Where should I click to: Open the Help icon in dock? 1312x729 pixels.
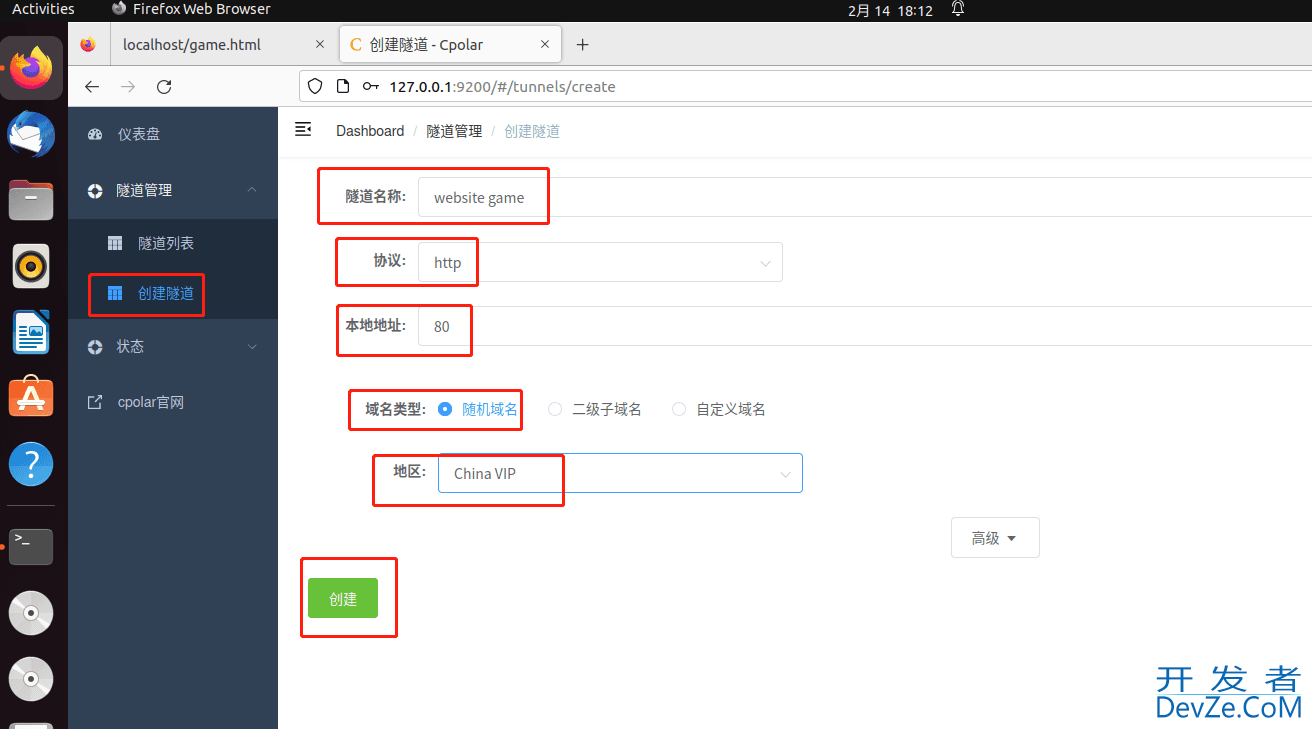32,464
